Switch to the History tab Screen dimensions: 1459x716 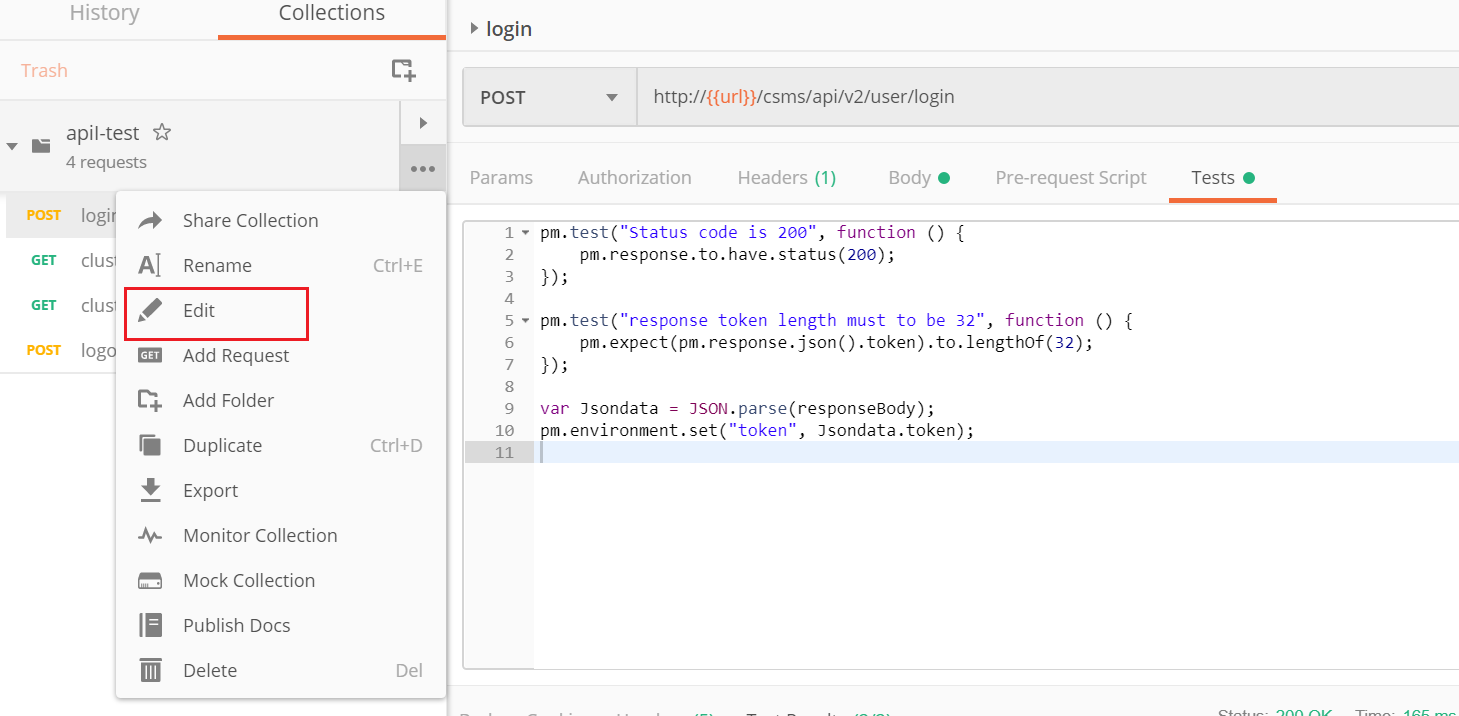pos(105,14)
